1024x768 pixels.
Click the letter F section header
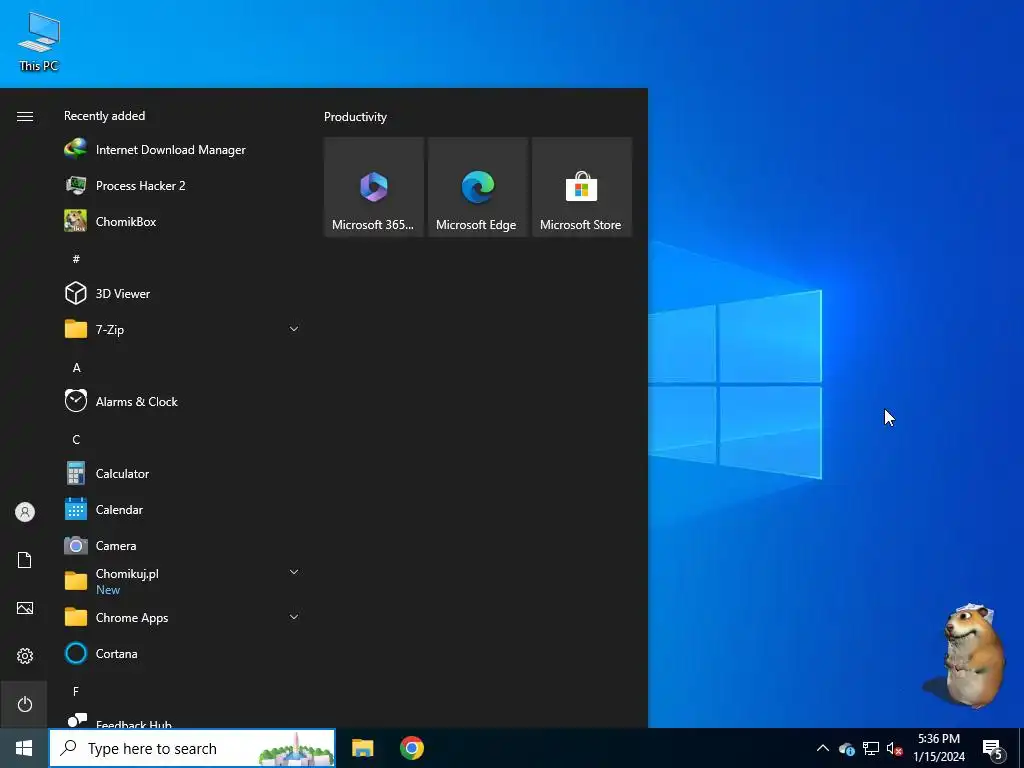[76, 691]
